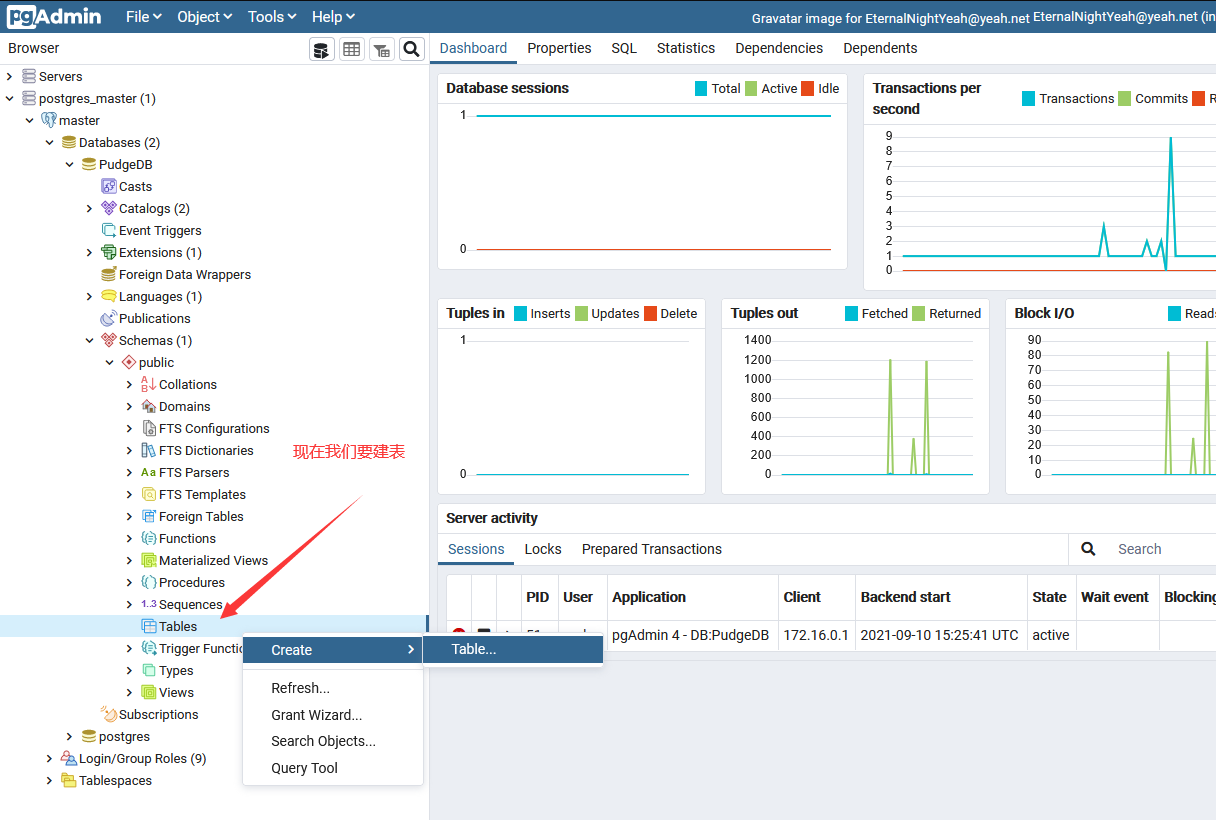Collapse the Databases (2) node
Image resolution: width=1216 pixels, height=820 pixels.
[50, 142]
